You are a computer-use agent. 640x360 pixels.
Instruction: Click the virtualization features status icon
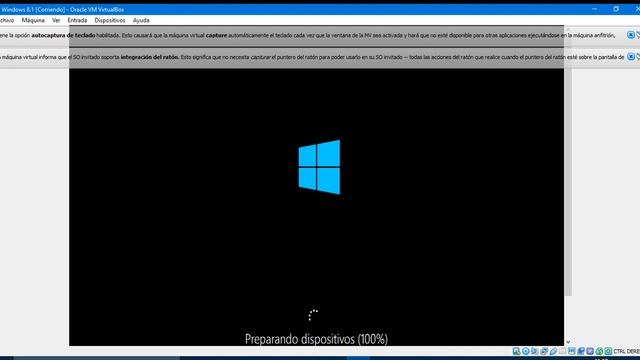[x=590, y=351]
